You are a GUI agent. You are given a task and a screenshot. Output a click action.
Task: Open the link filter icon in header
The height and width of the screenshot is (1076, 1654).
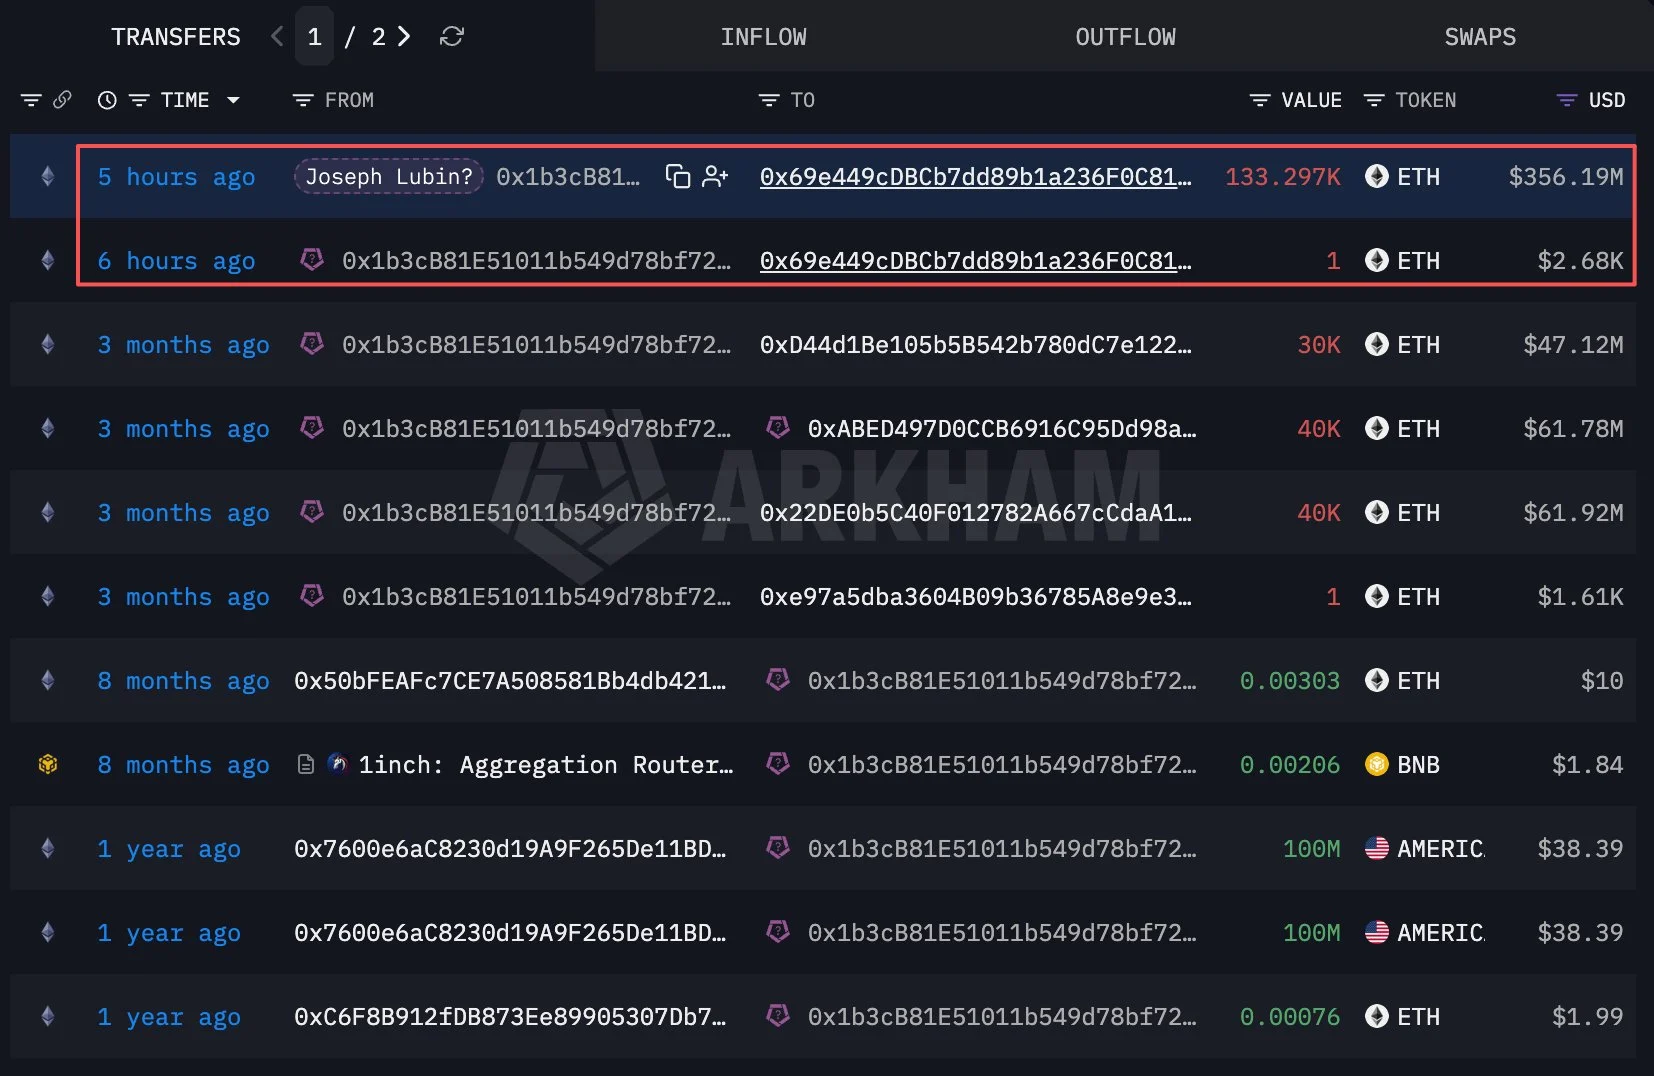click(x=62, y=100)
